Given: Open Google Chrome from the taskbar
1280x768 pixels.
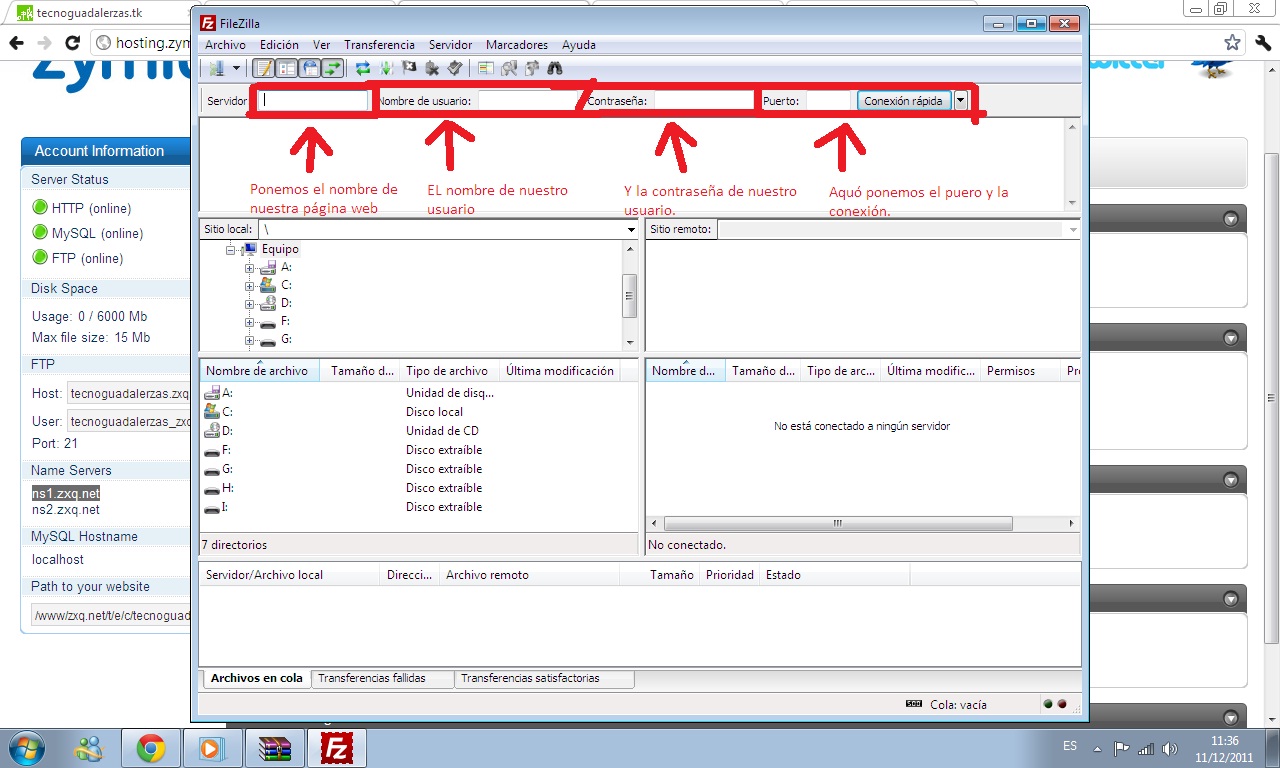Looking at the screenshot, I should 151,748.
